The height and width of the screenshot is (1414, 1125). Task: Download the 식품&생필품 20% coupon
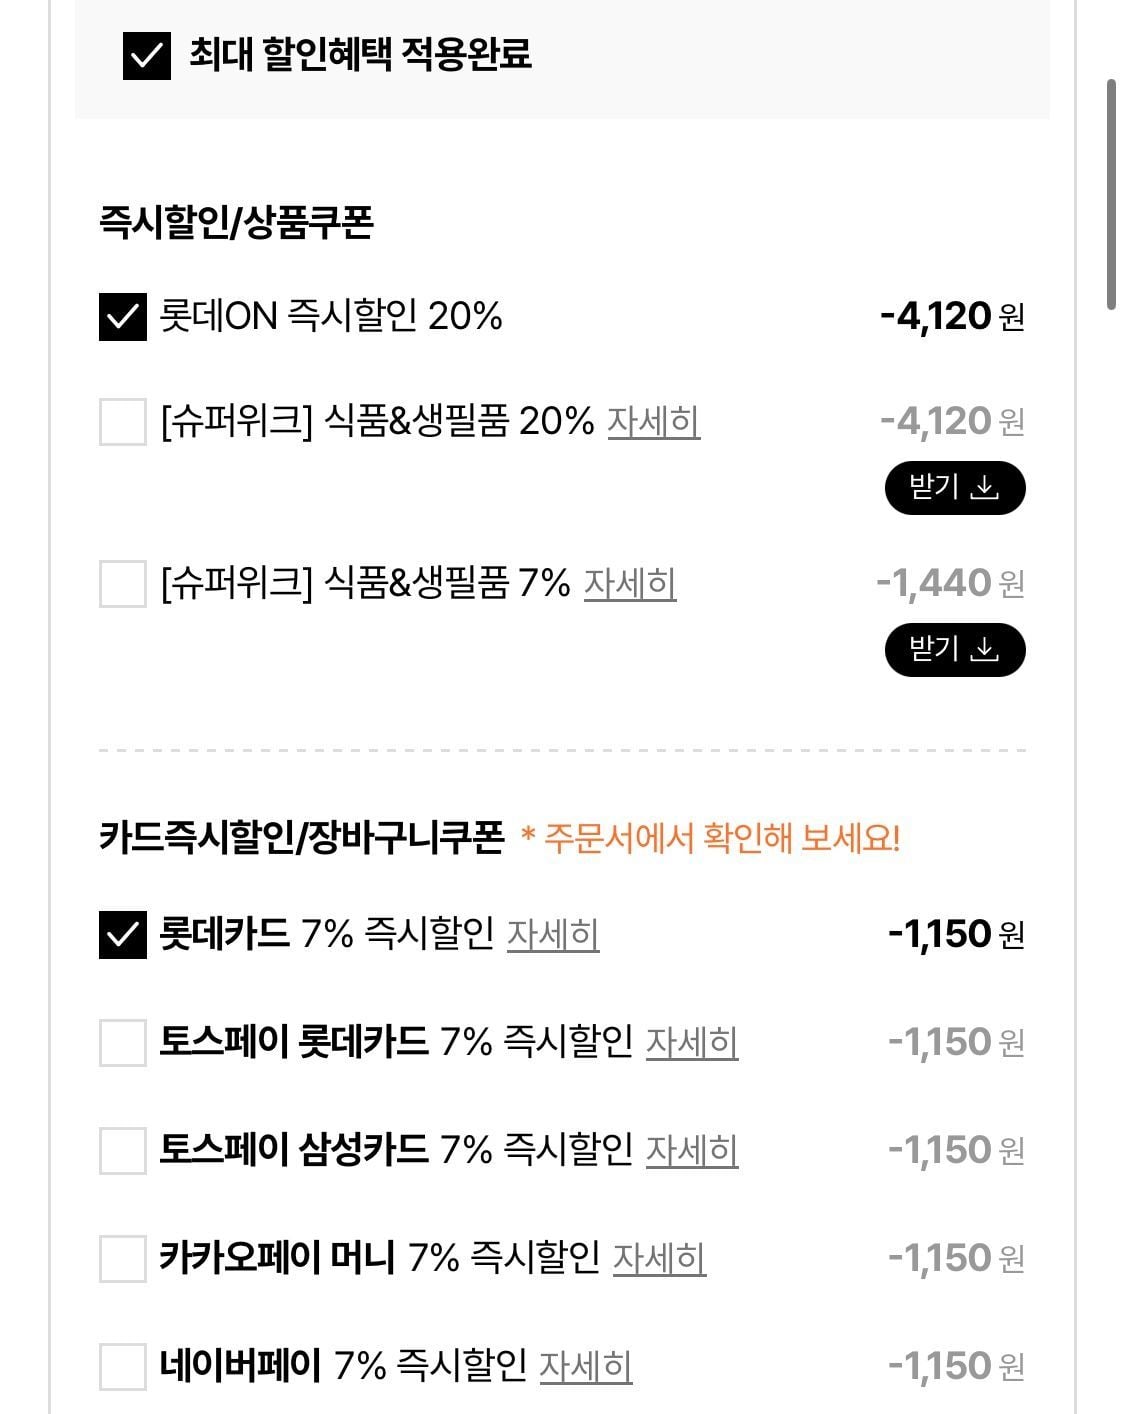[954, 488]
